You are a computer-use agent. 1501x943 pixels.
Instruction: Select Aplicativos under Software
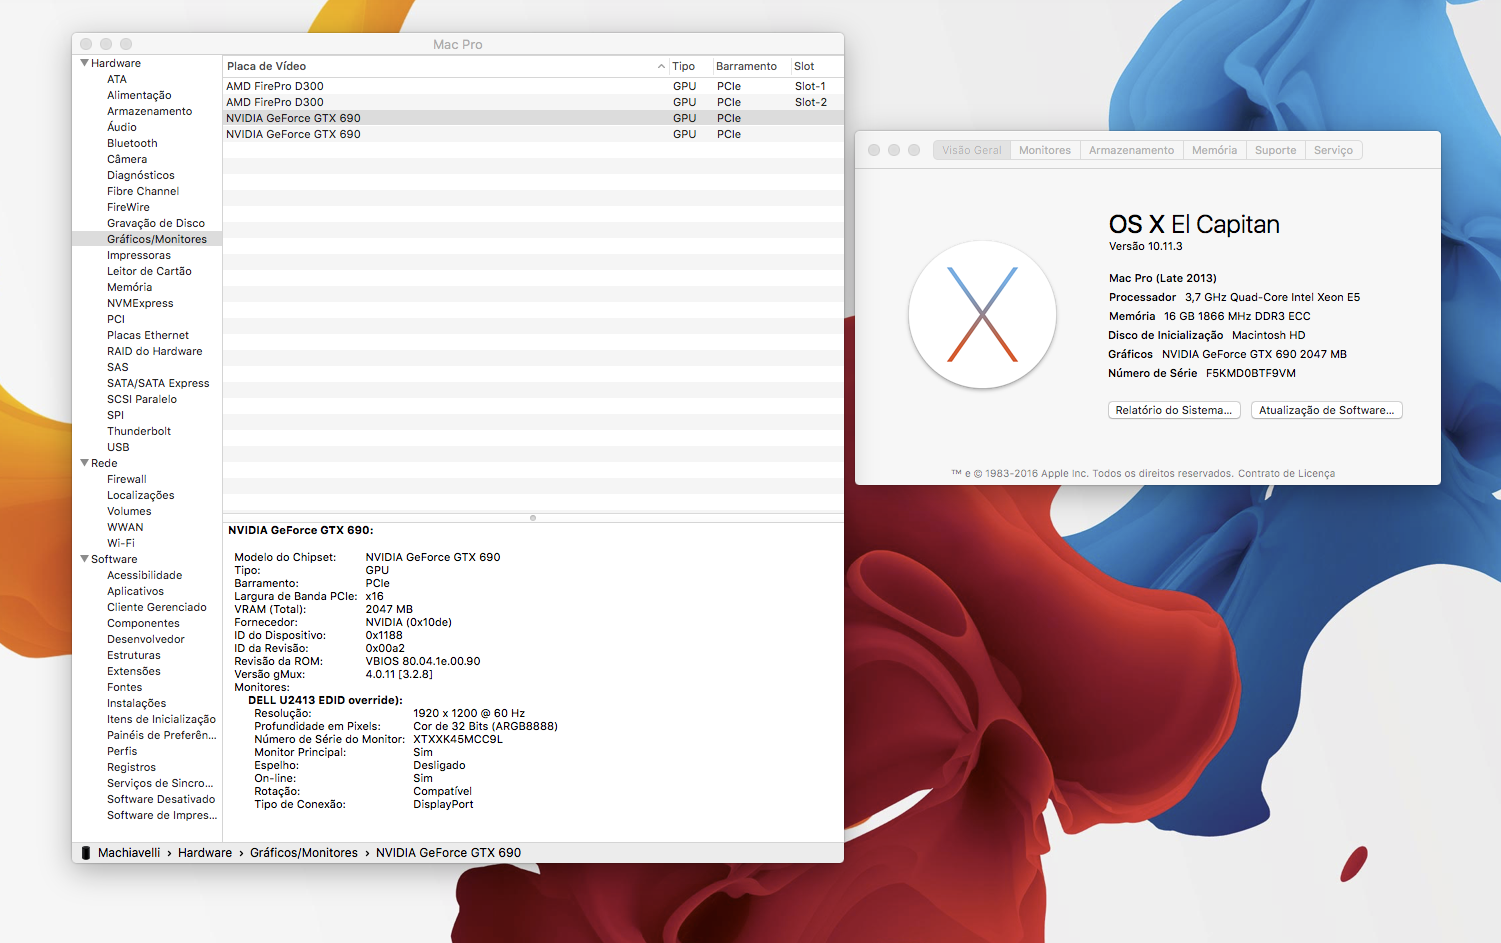(136, 591)
